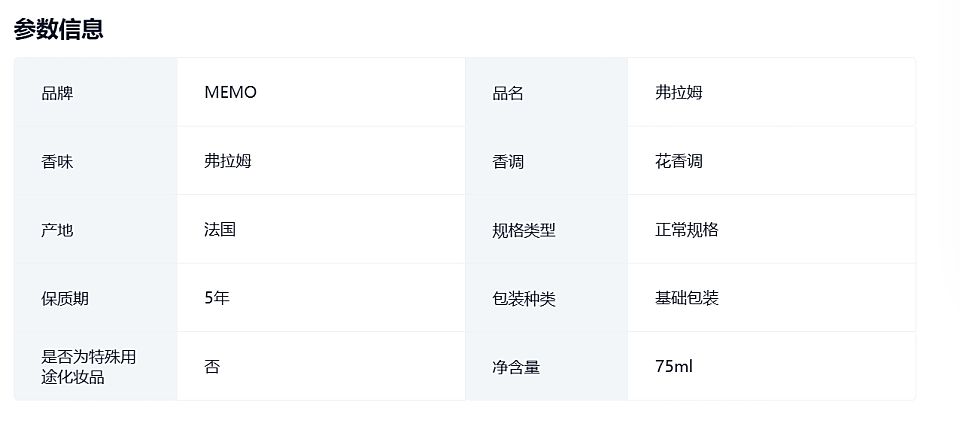
Task: Click the 正常规格 value
Action: 686,230
